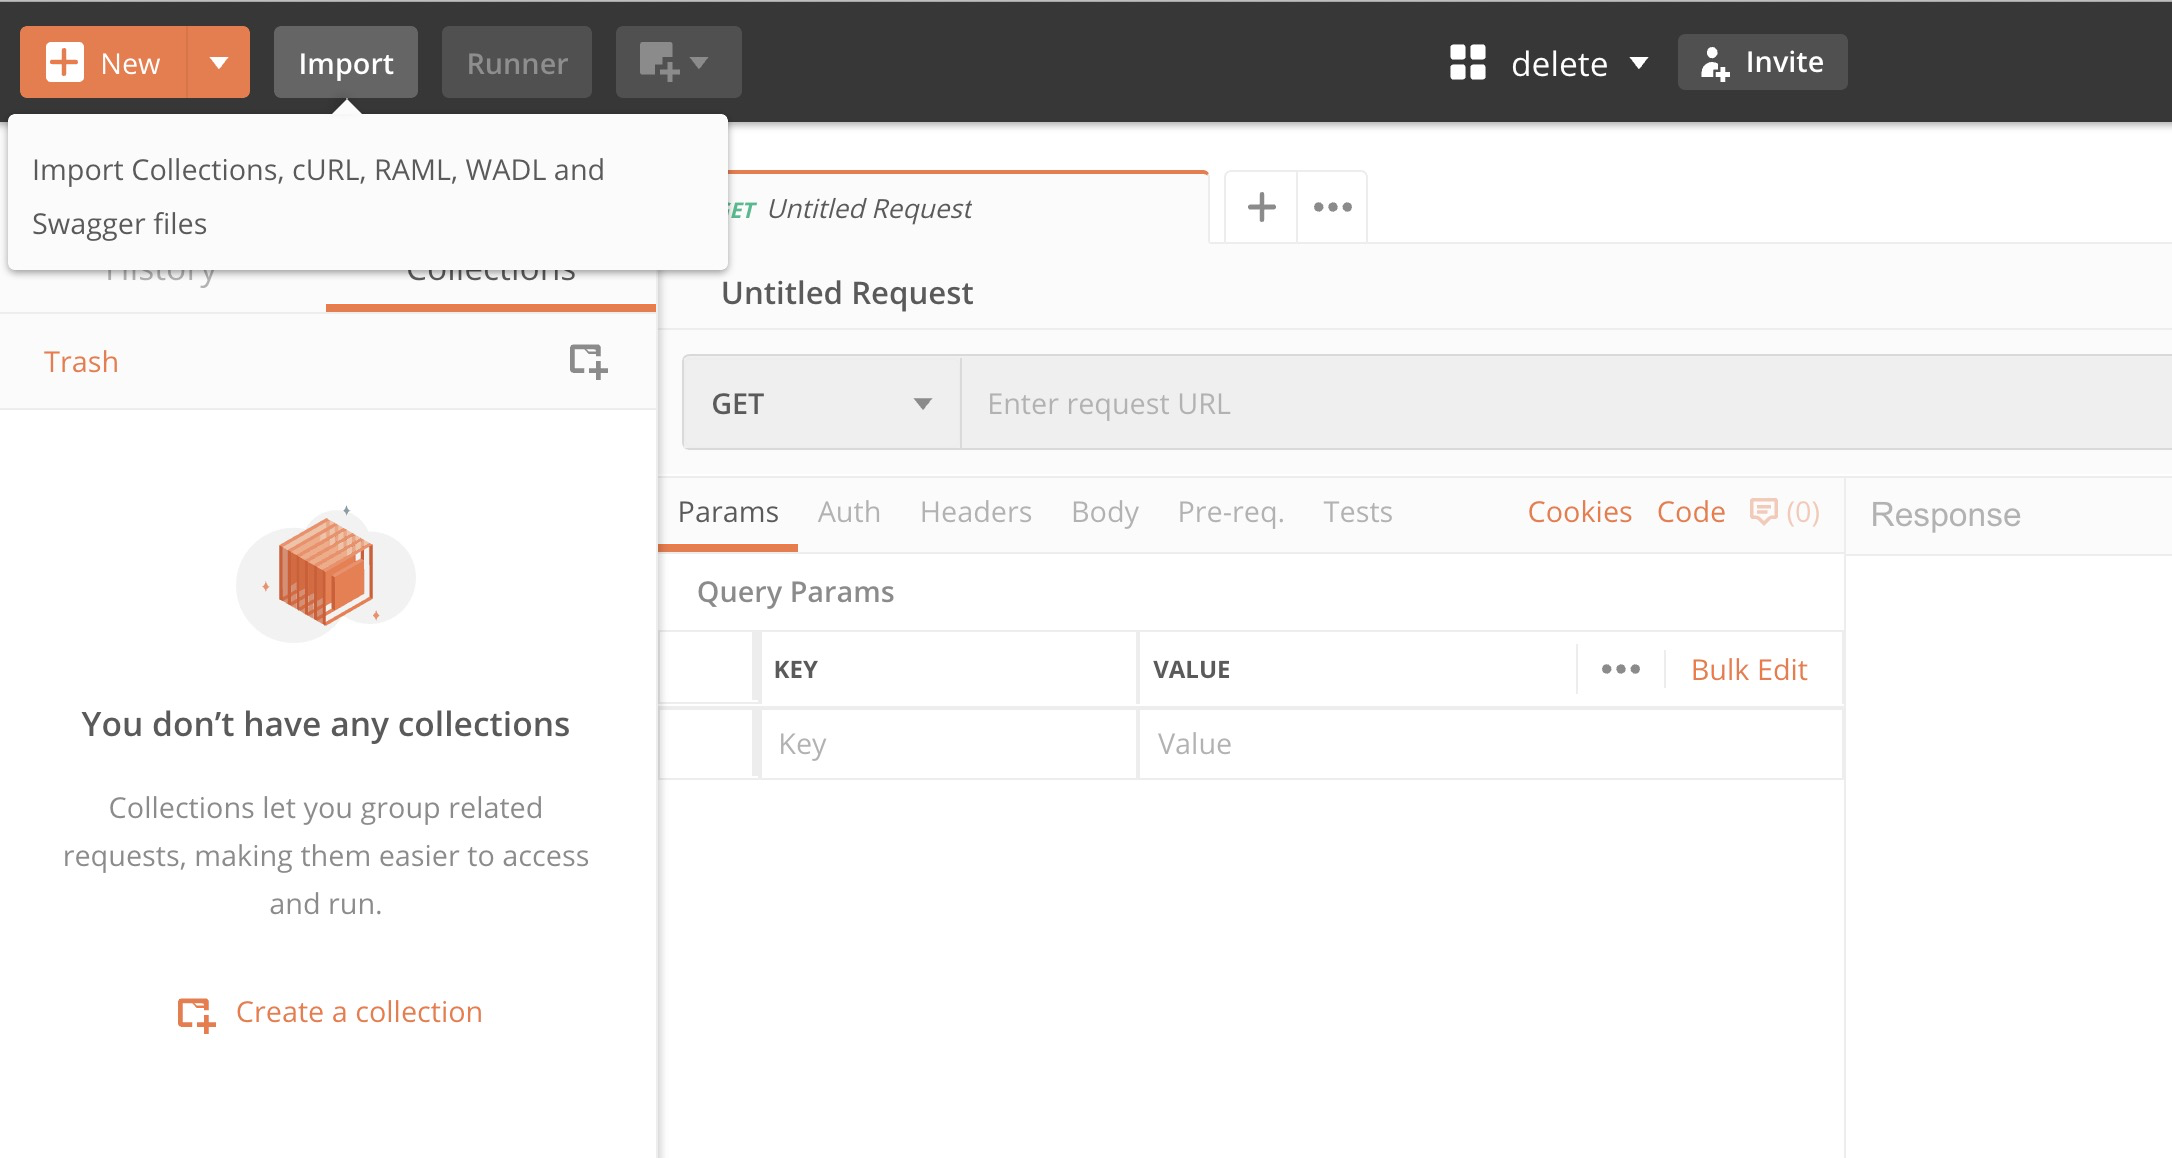Click the workspace grid icon
Screen dimensions: 2172x1158
pyautogui.click(x=1467, y=63)
